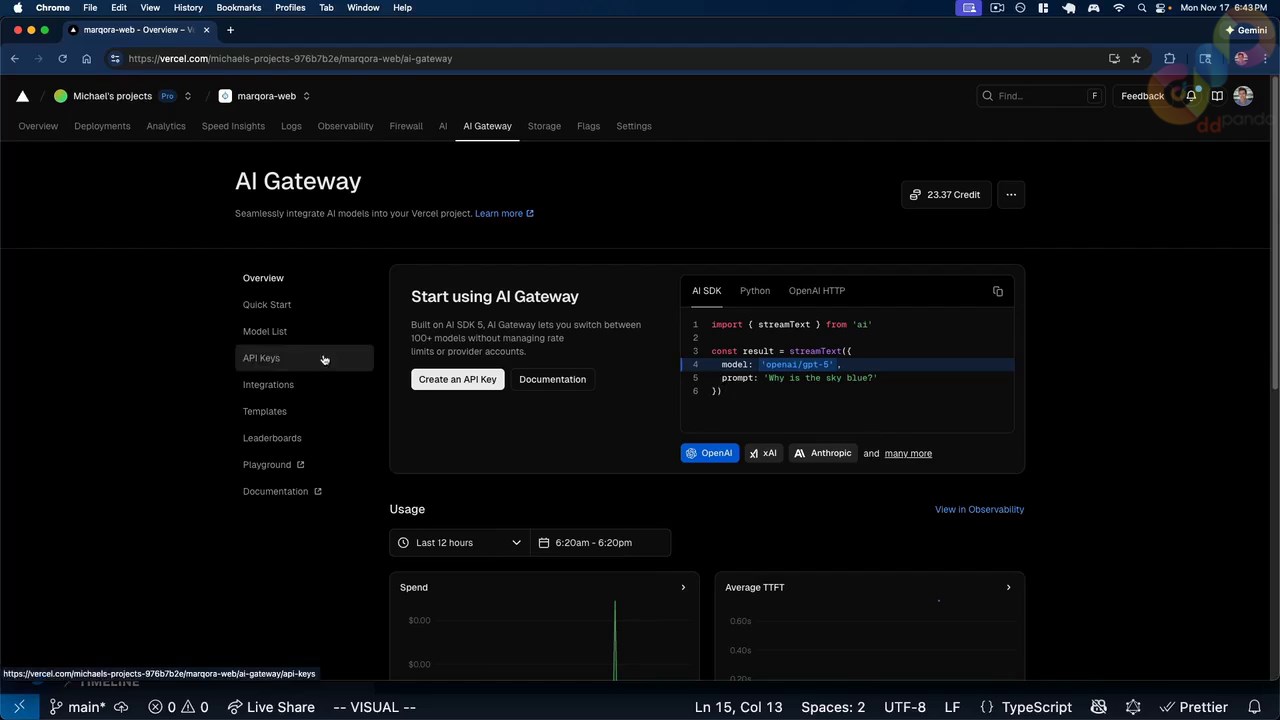Viewport: 1280px width, 720px height.
Task: Open Chrome Bookmarks menu
Action: tap(239, 7)
